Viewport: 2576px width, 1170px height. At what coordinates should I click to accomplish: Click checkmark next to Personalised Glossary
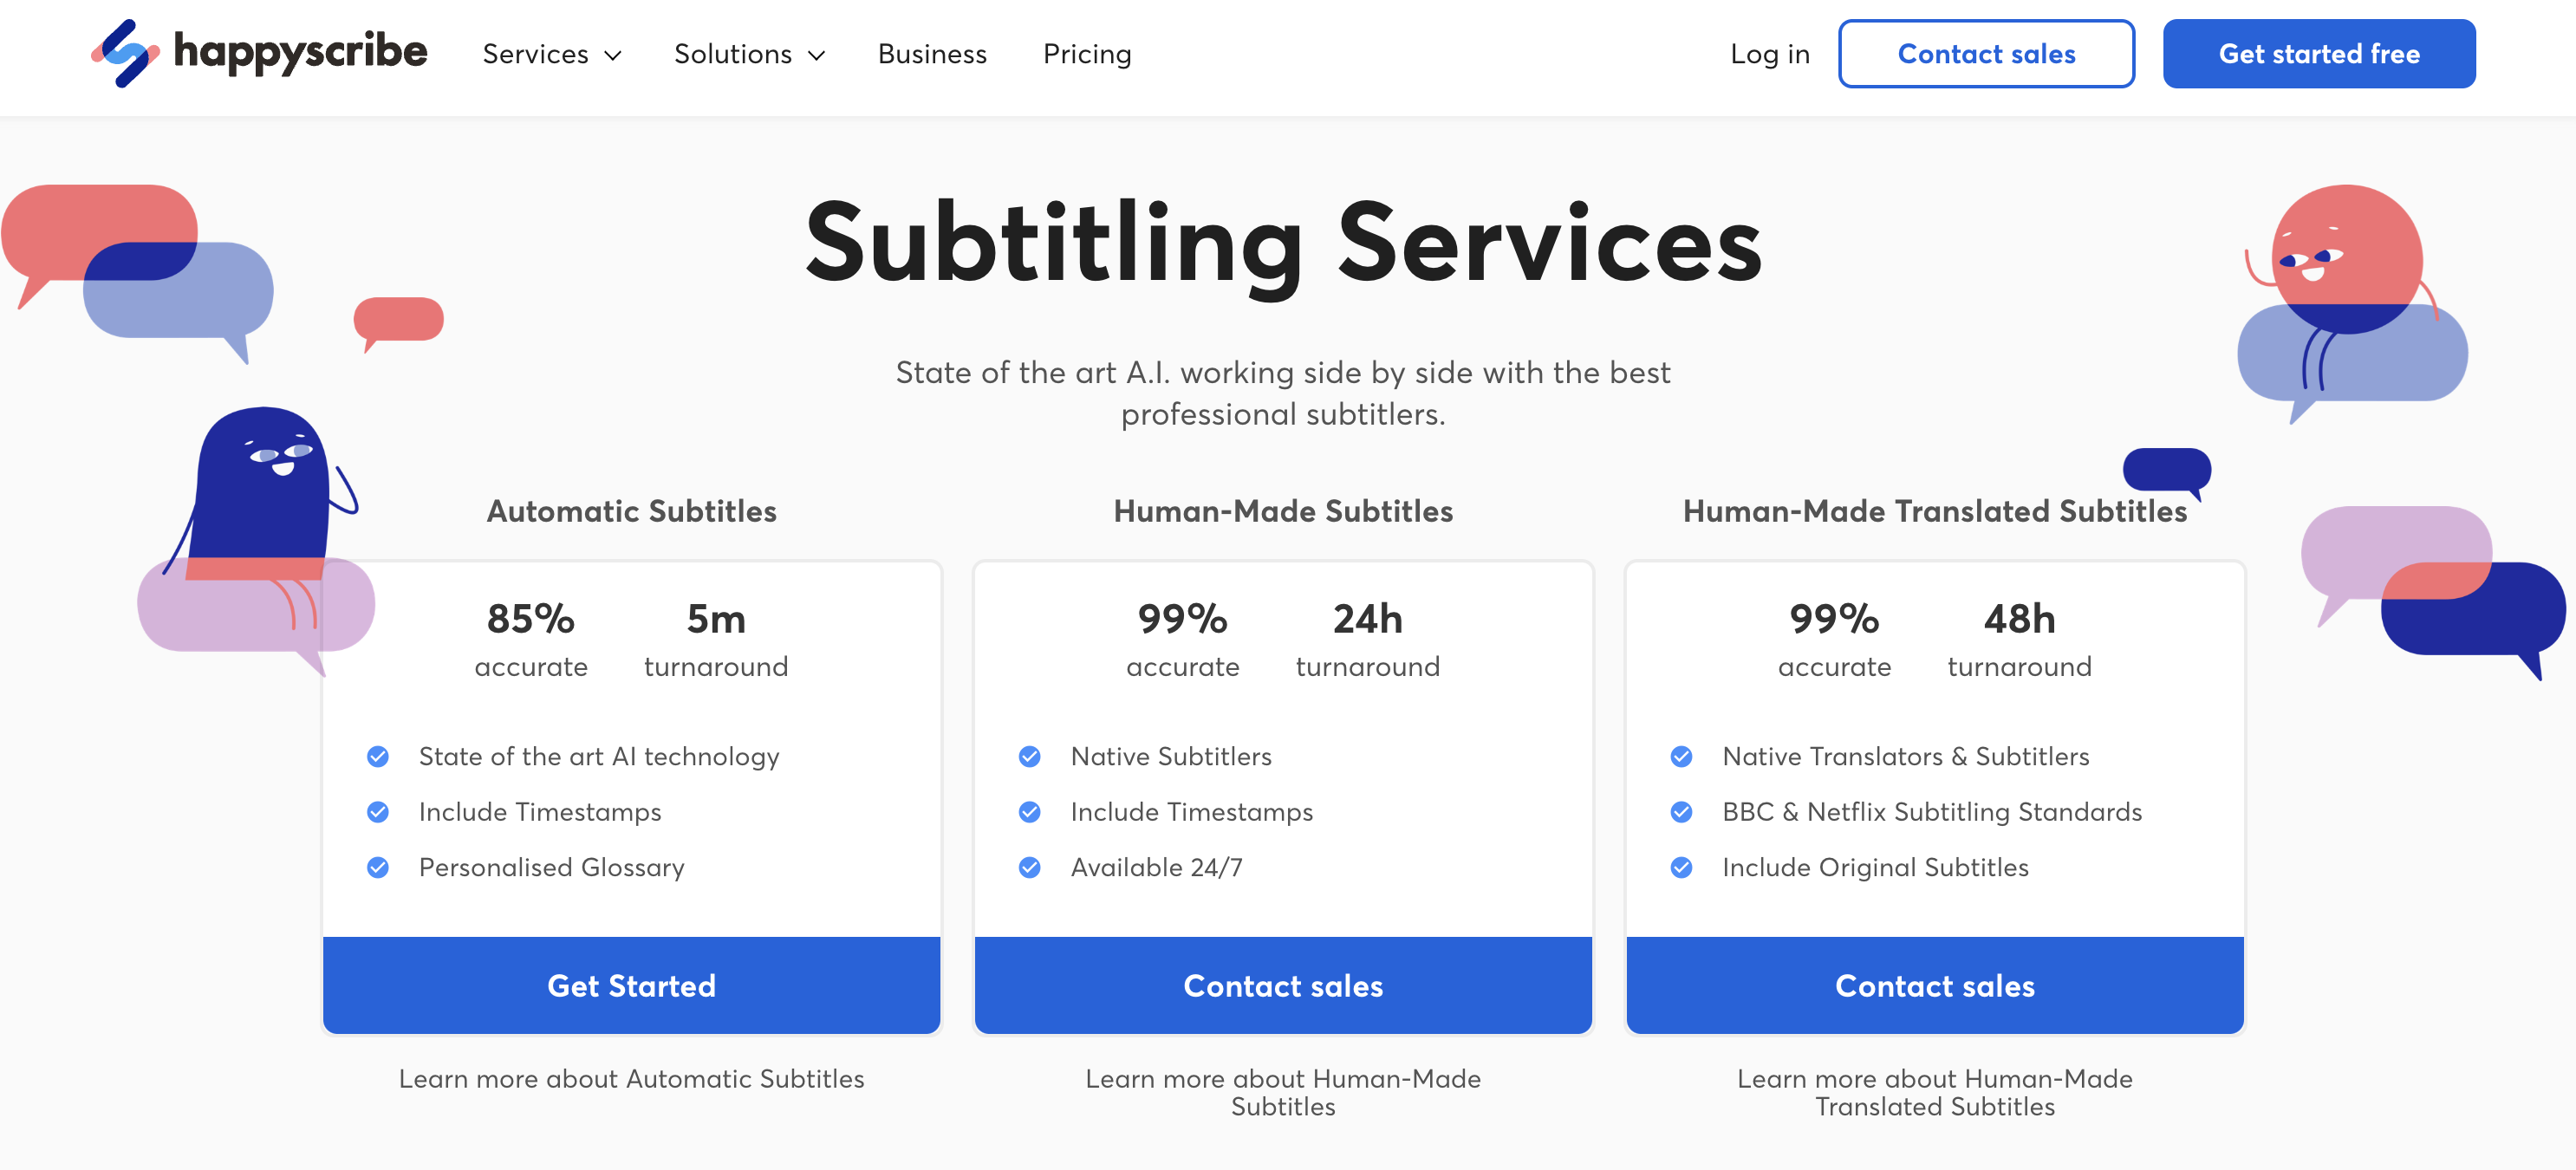coord(378,868)
